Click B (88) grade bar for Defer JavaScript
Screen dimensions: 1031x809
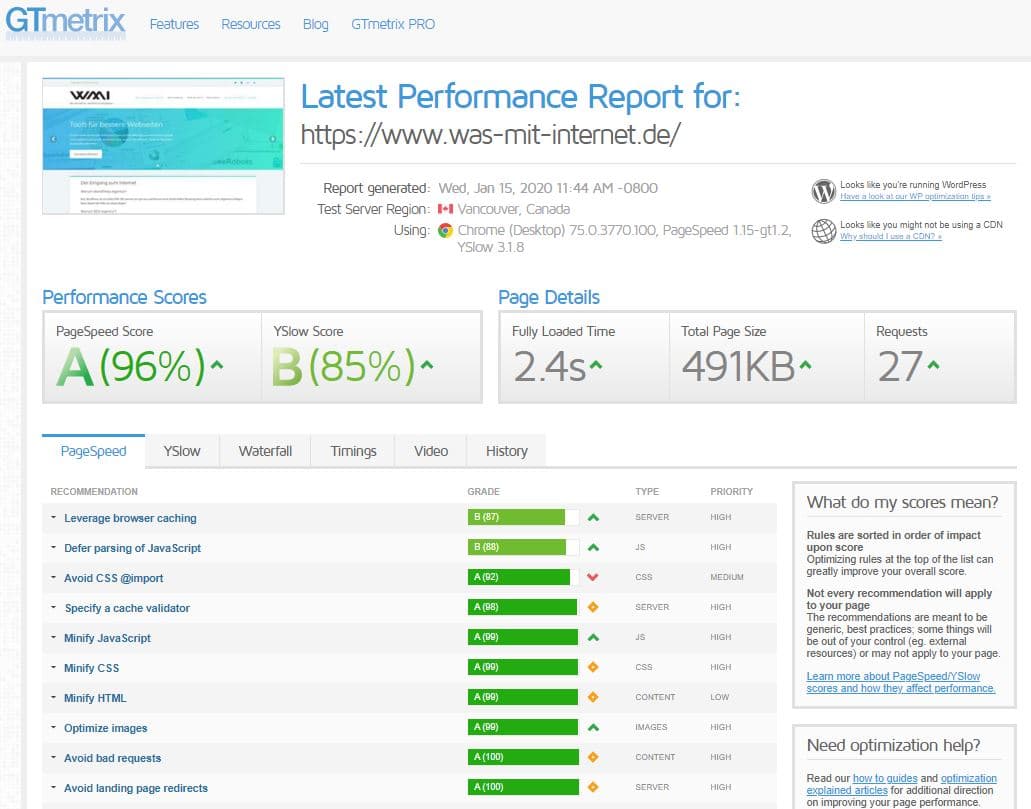pyautogui.click(x=523, y=547)
